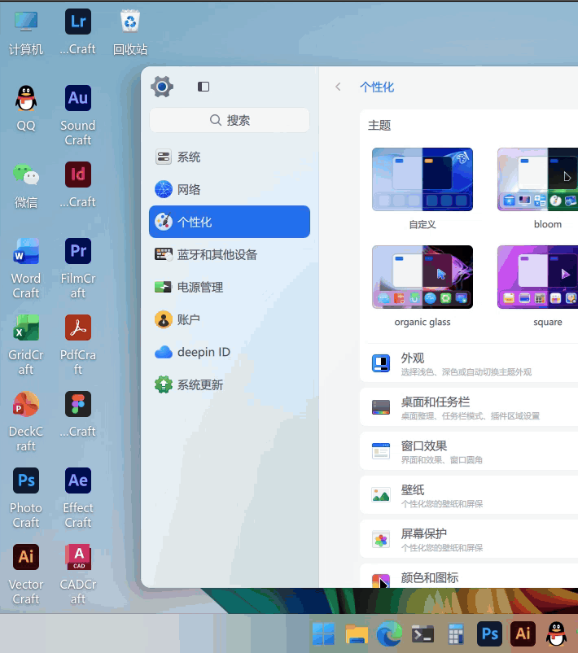Viewport: 578px width, 655px height.
Task: Open 颜色和图标 settings
Action: 469,576
